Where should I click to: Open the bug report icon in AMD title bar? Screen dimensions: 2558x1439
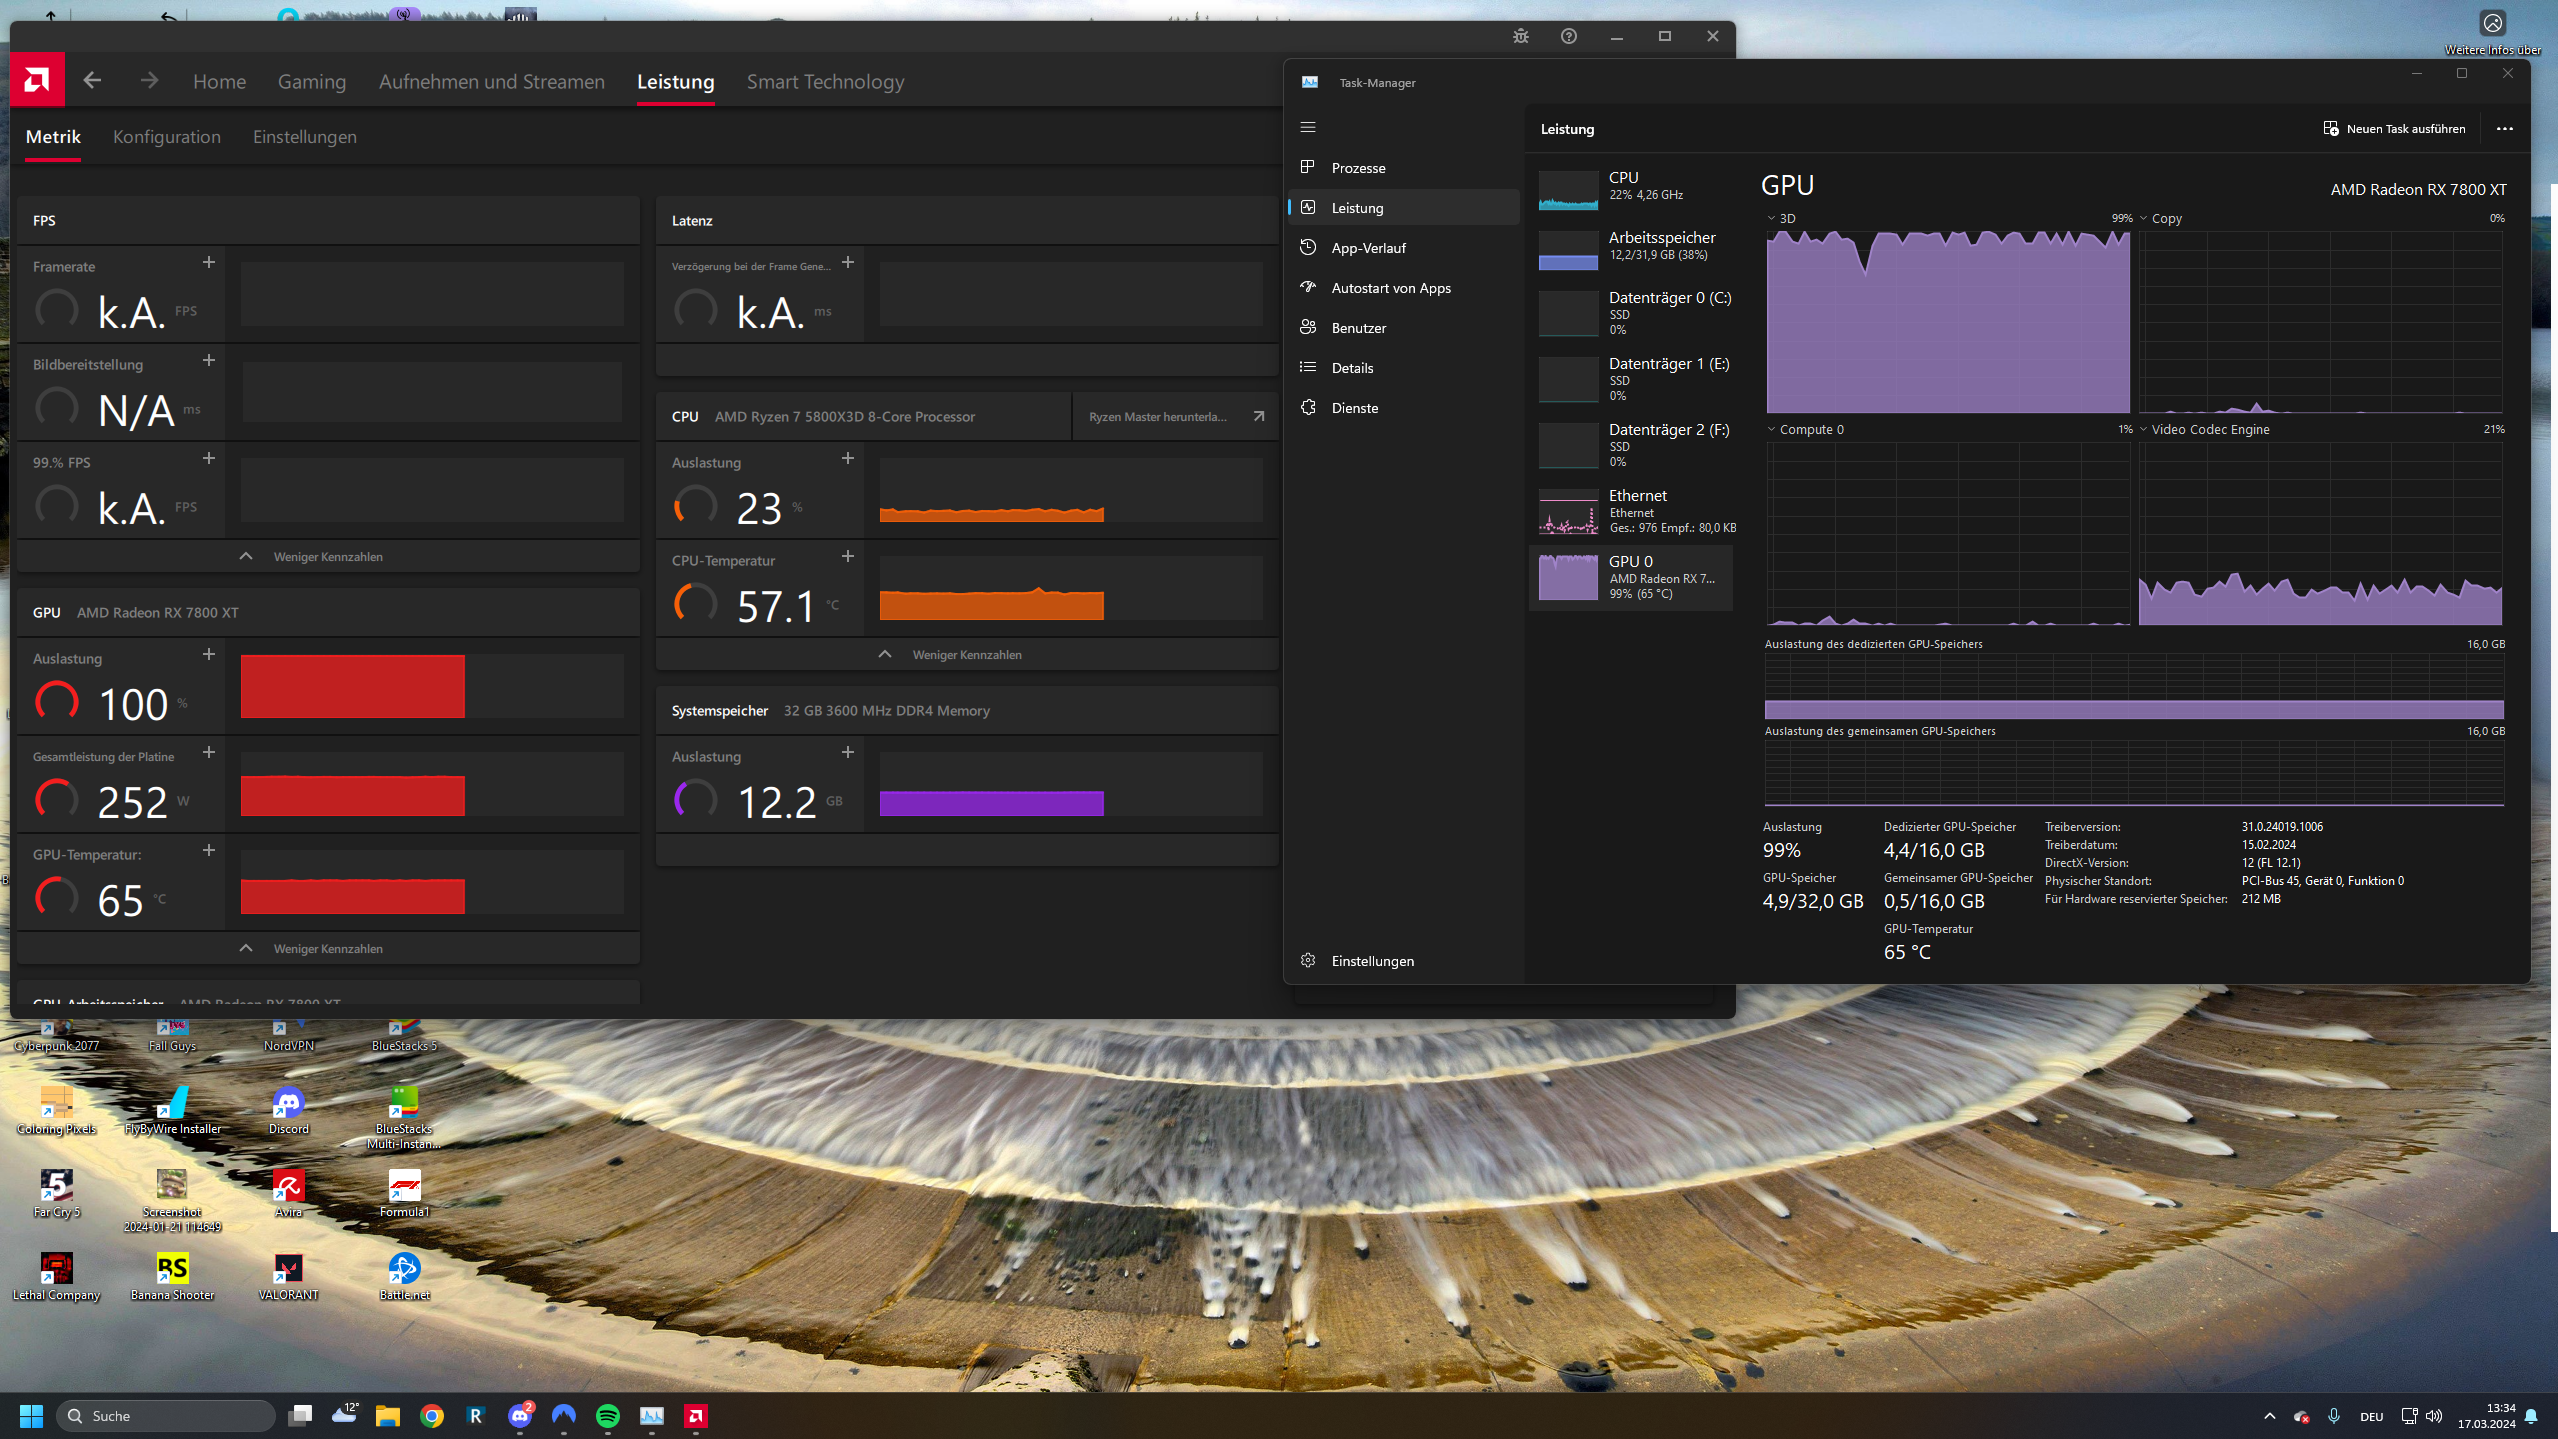pos(1520,36)
